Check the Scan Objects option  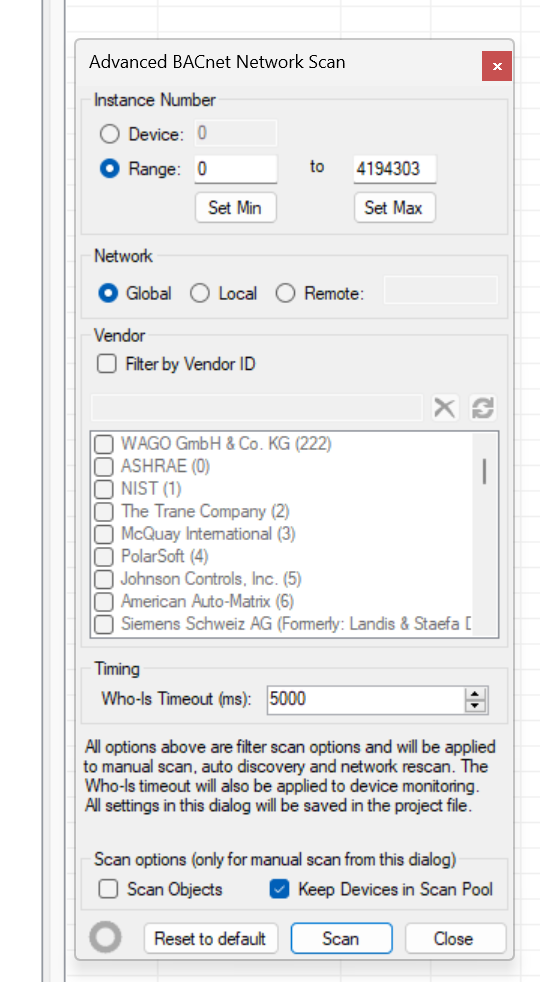(108, 889)
